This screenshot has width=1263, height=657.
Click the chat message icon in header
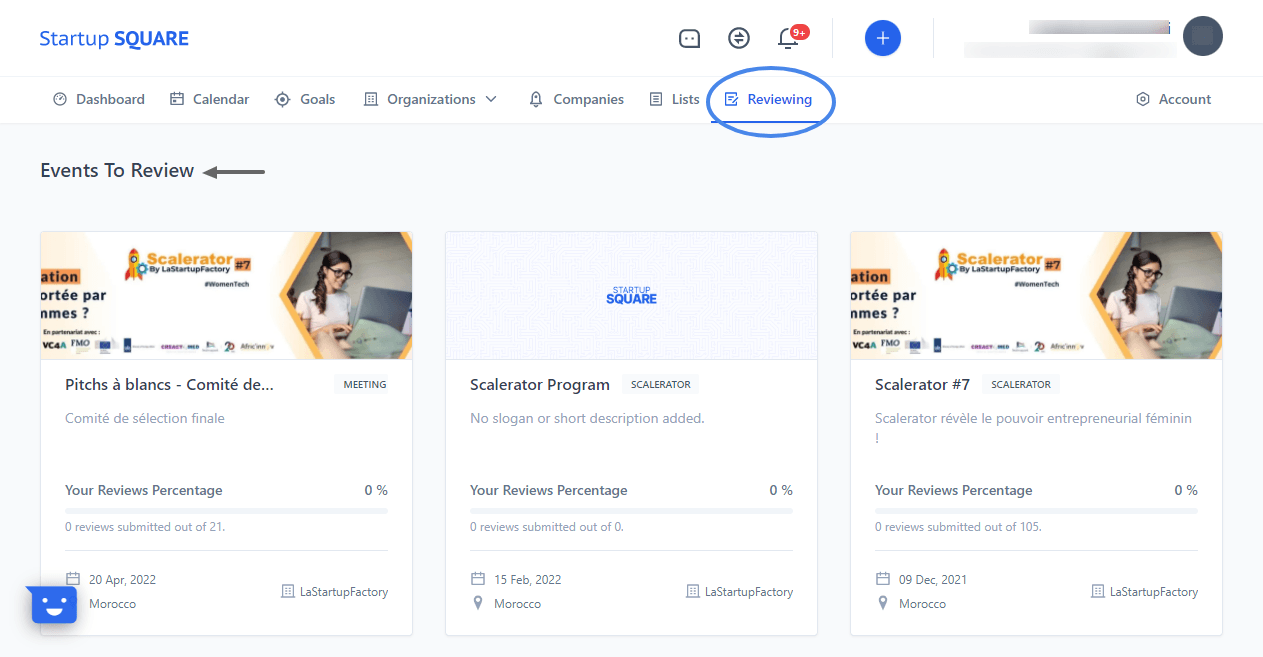pos(689,38)
